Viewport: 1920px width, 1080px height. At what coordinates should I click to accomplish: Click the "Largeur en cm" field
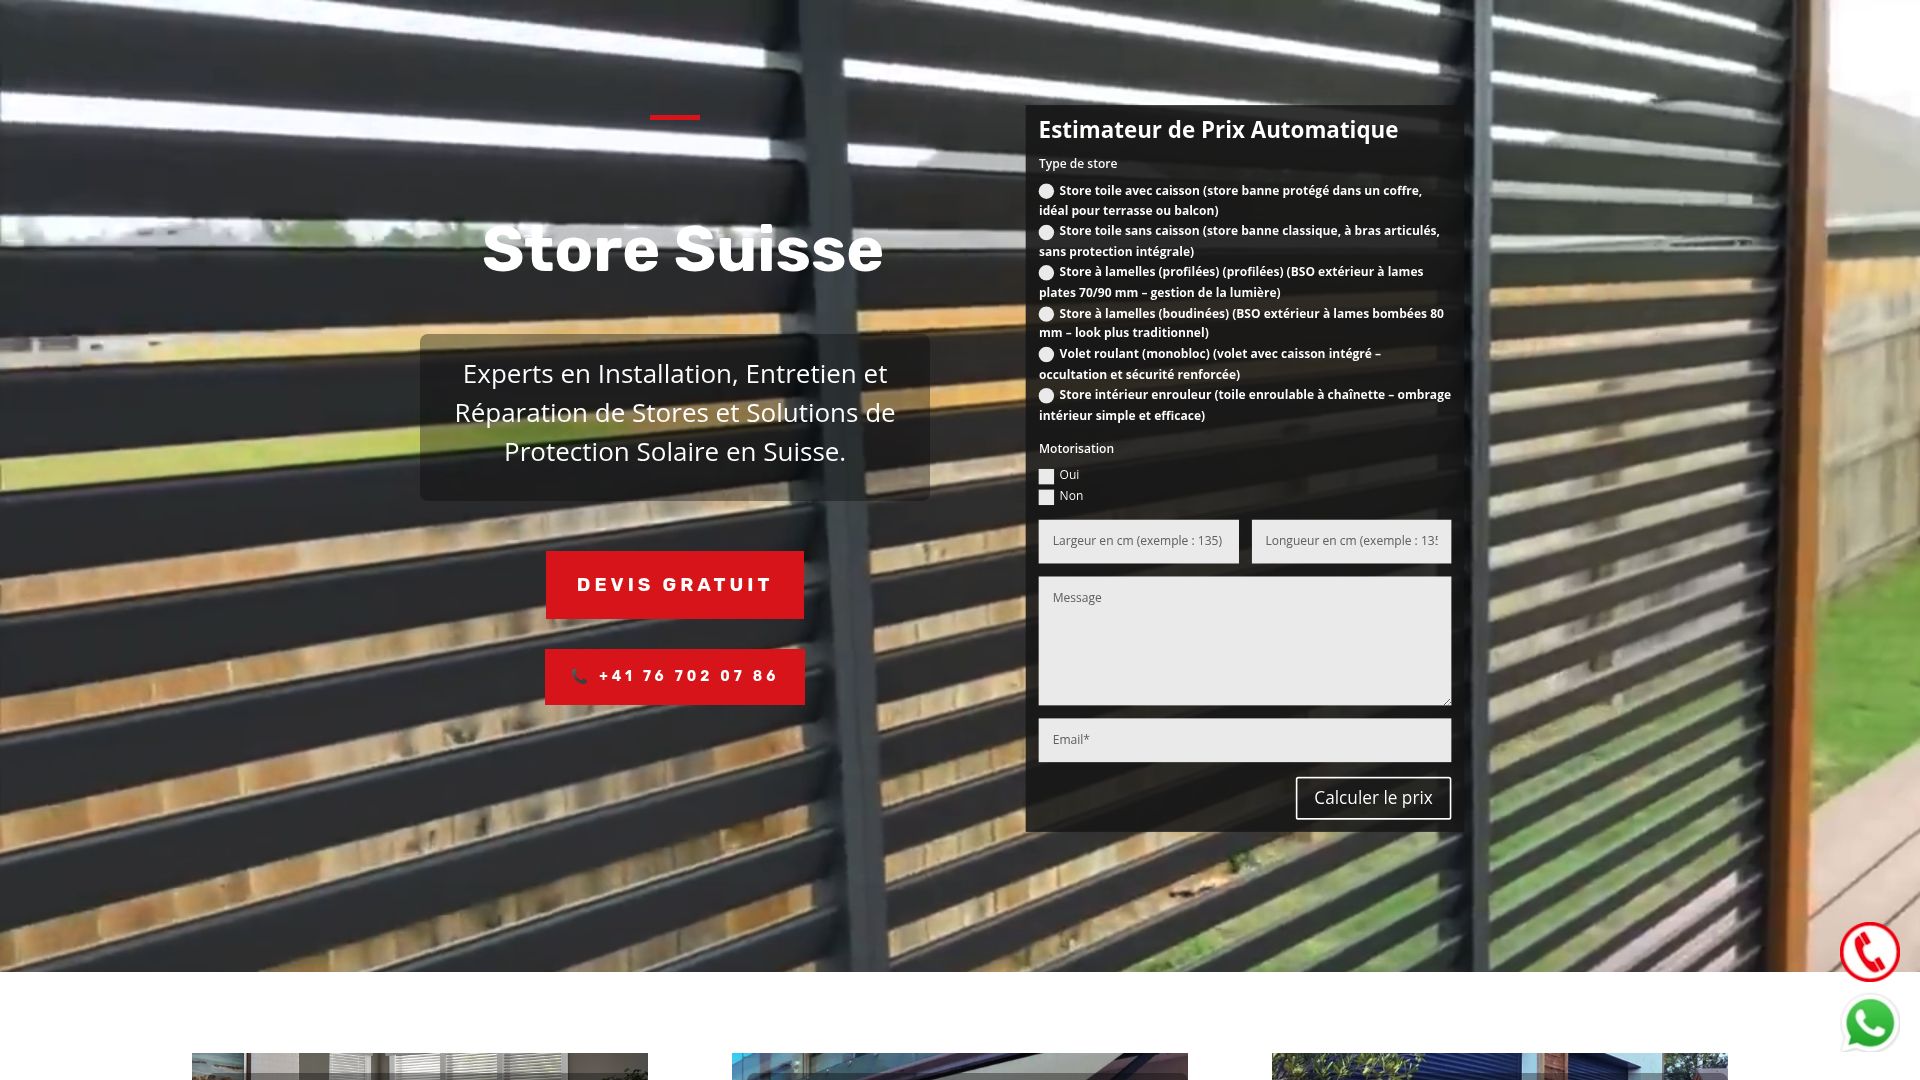(1138, 541)
